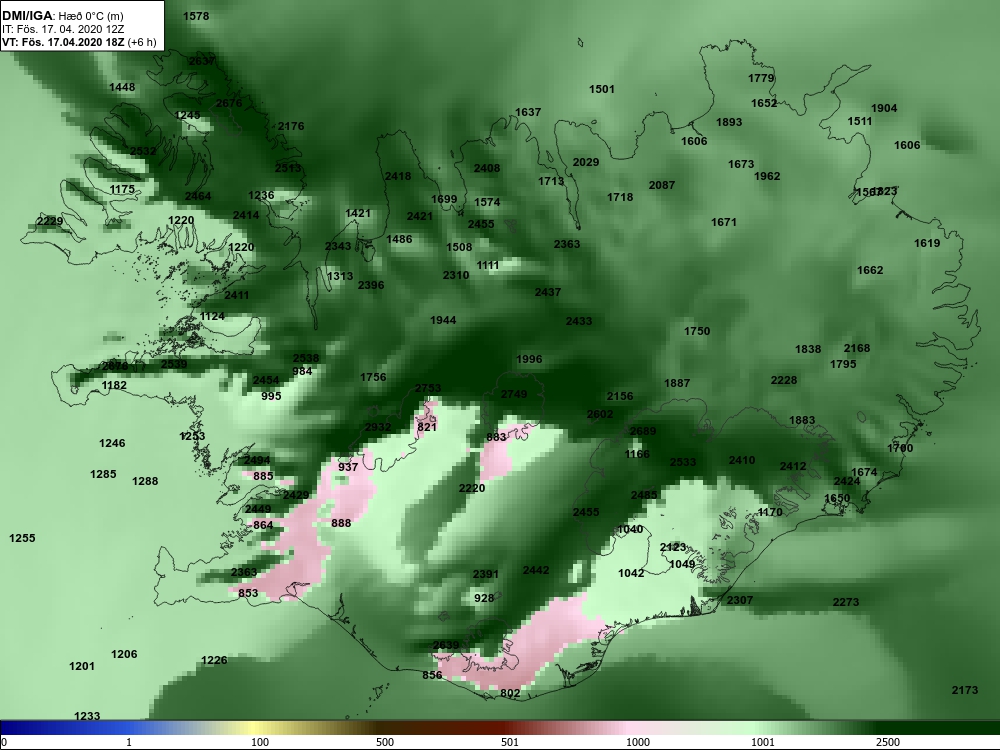Click the legend label '1000'
Image resolution: width=1000 pixels, height=750 pixels.
[x=638, y=742]
